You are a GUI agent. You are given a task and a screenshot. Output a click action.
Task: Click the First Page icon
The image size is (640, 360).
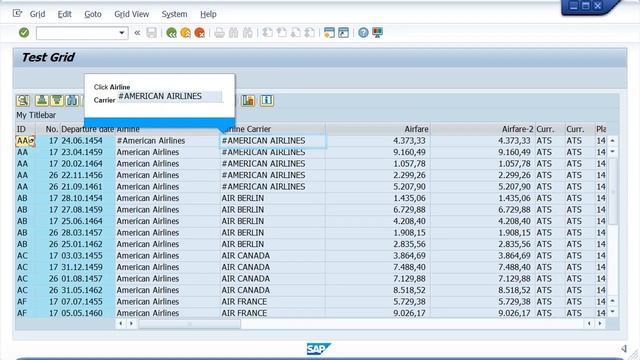point(267,33)
